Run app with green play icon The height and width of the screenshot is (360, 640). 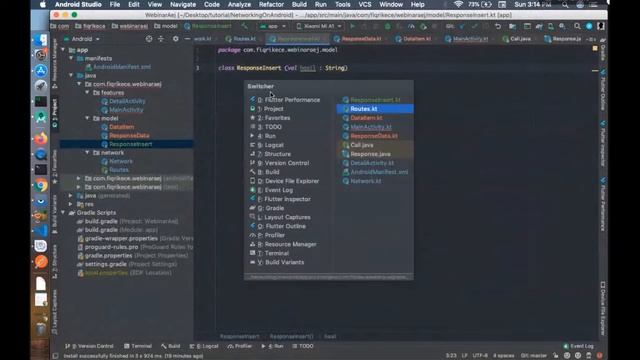pyautogui.click(x=352, y=26)
